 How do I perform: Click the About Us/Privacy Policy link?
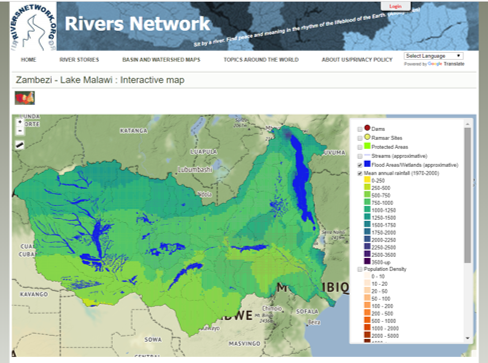pyautogui.click(x=357, y=60)
